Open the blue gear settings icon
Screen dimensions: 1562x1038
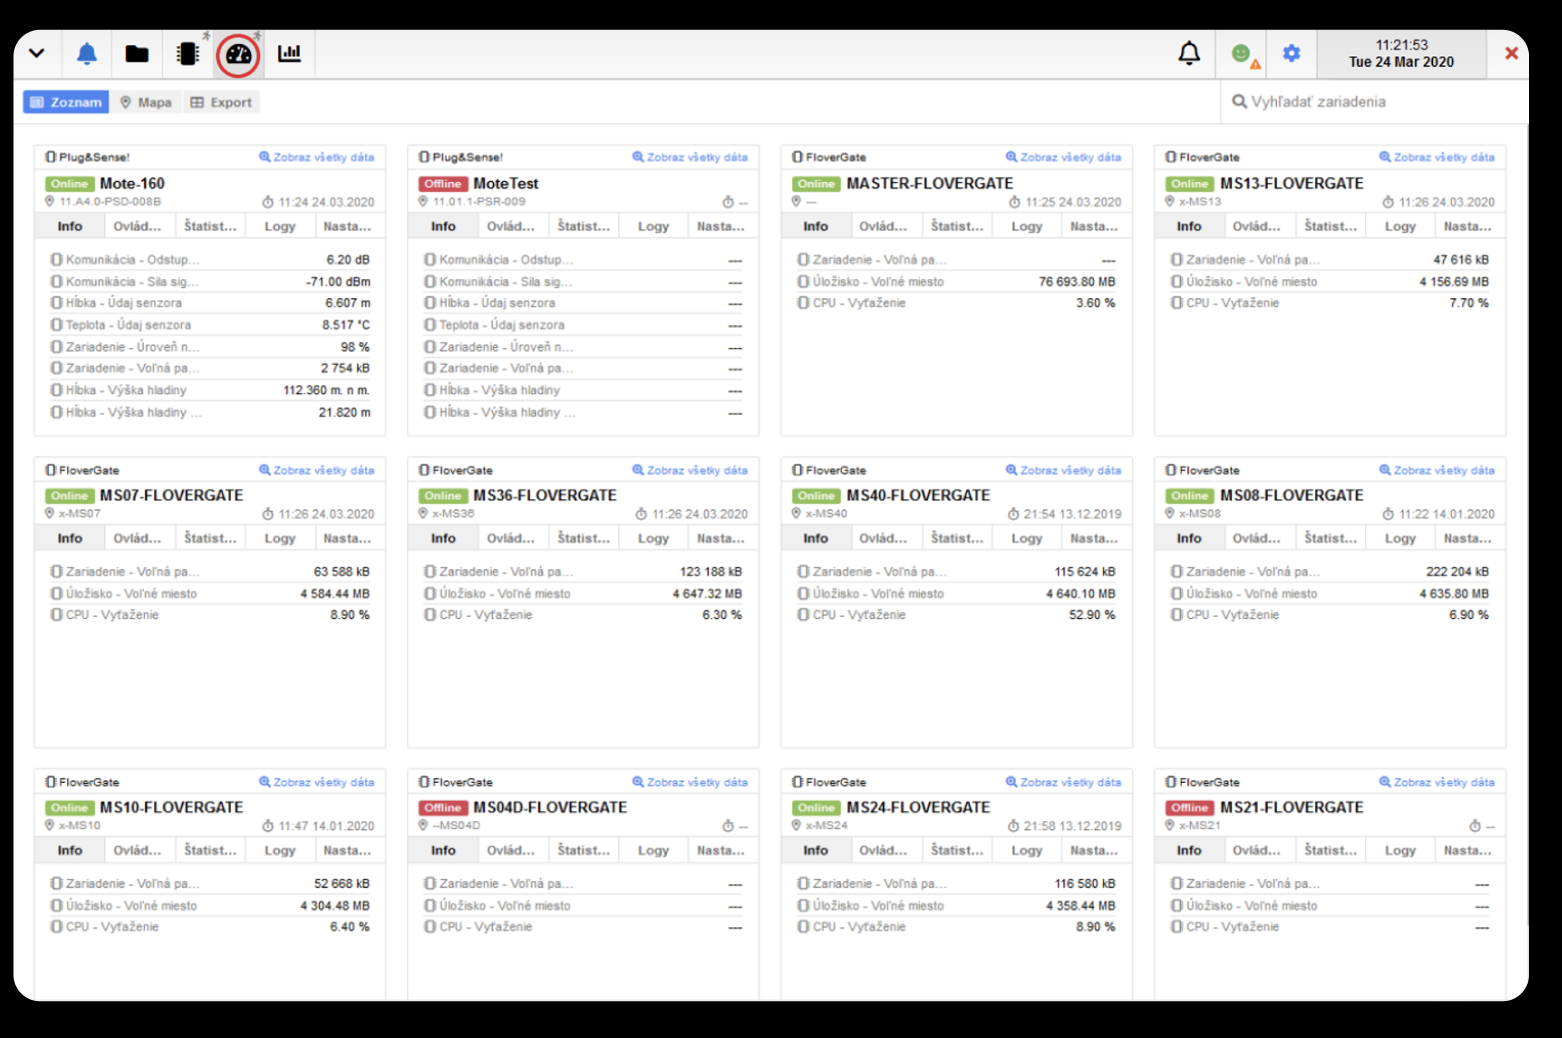1292,54
